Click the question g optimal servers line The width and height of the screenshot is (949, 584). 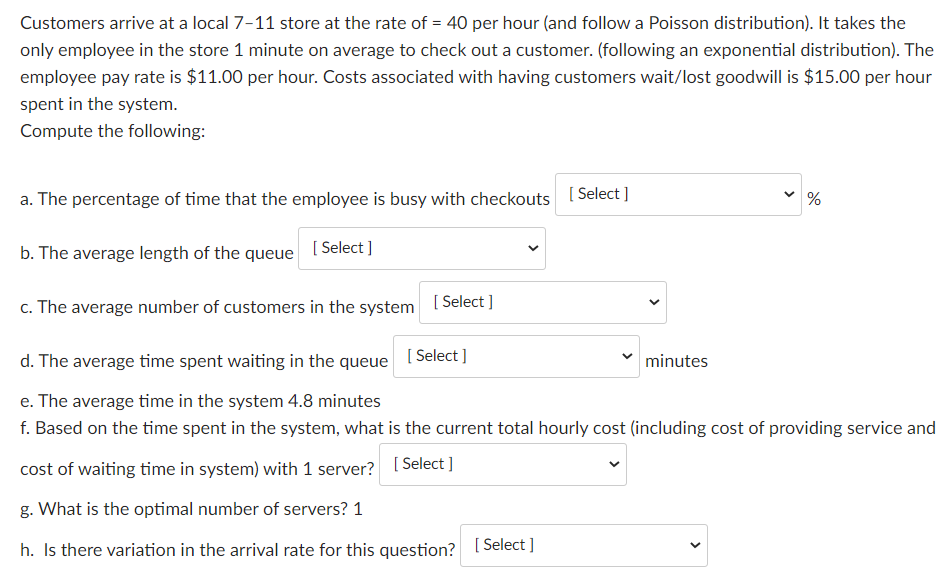pyautogui.click(x=191, y=509)
